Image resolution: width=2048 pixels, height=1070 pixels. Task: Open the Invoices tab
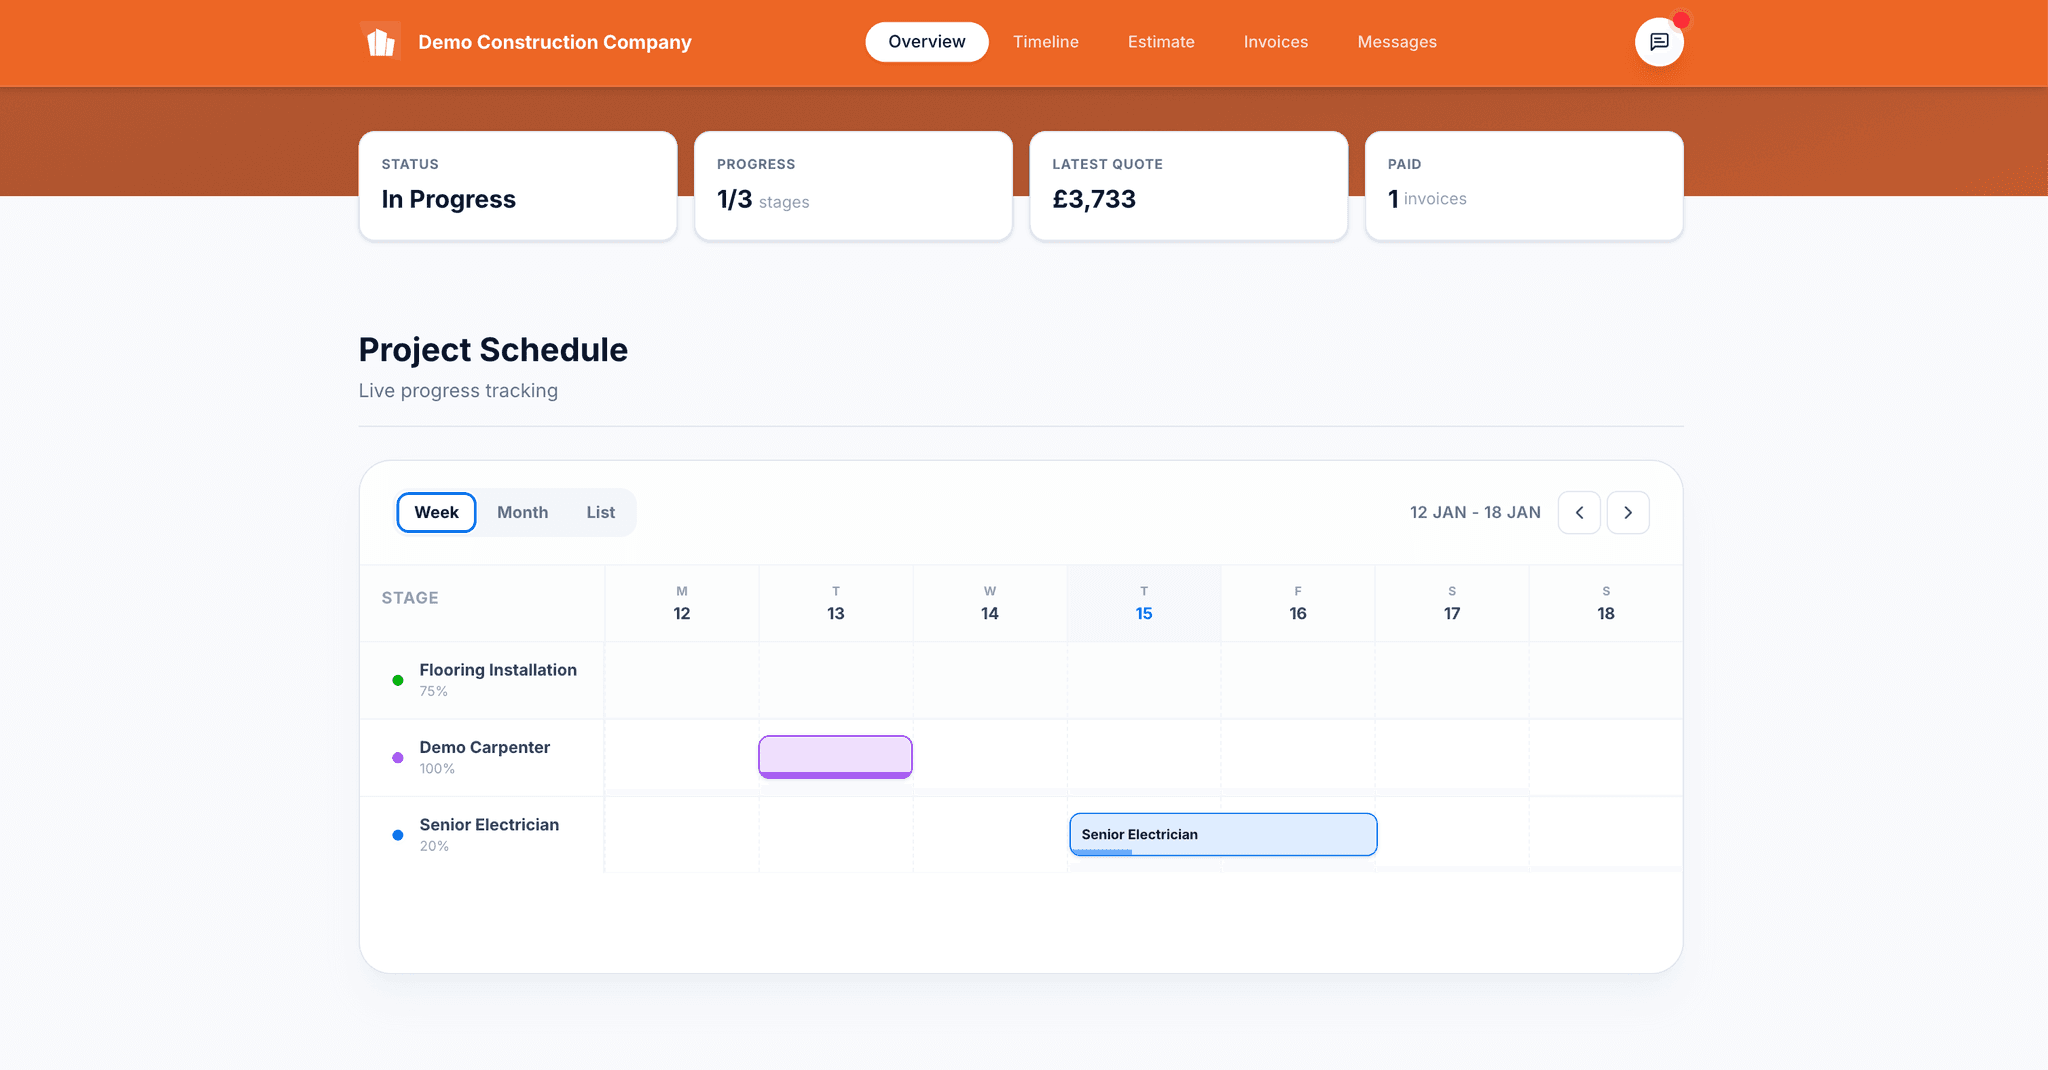[x=1275, y=42]
